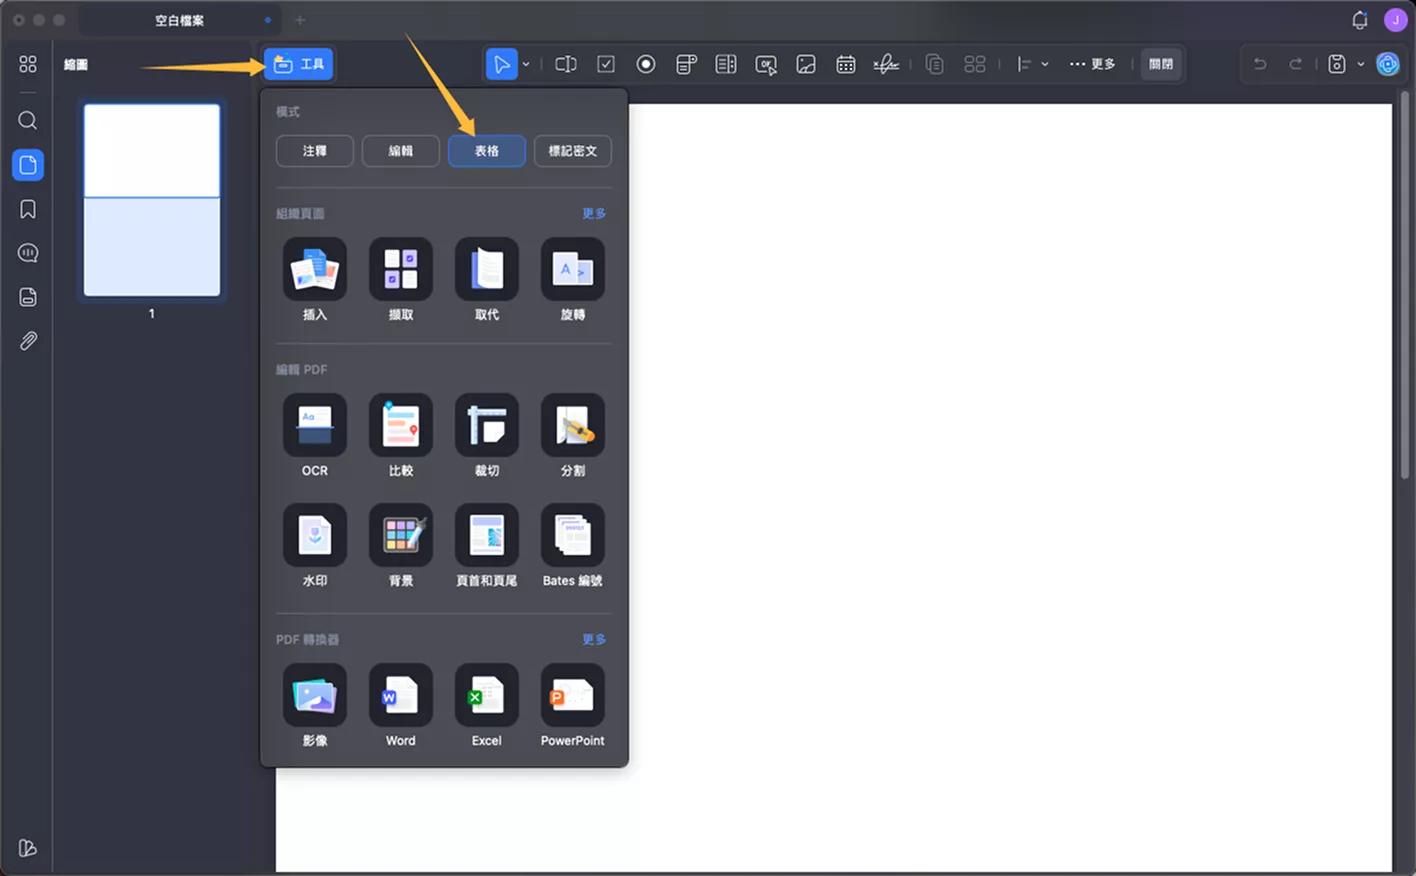Select the OK button form field tool

pos(766,64)
